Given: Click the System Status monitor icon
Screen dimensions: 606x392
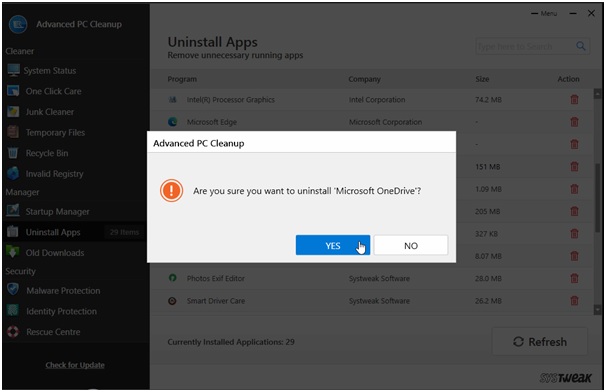Looking at the screenshot, I should pyautogui.click(x=14, y=70).
